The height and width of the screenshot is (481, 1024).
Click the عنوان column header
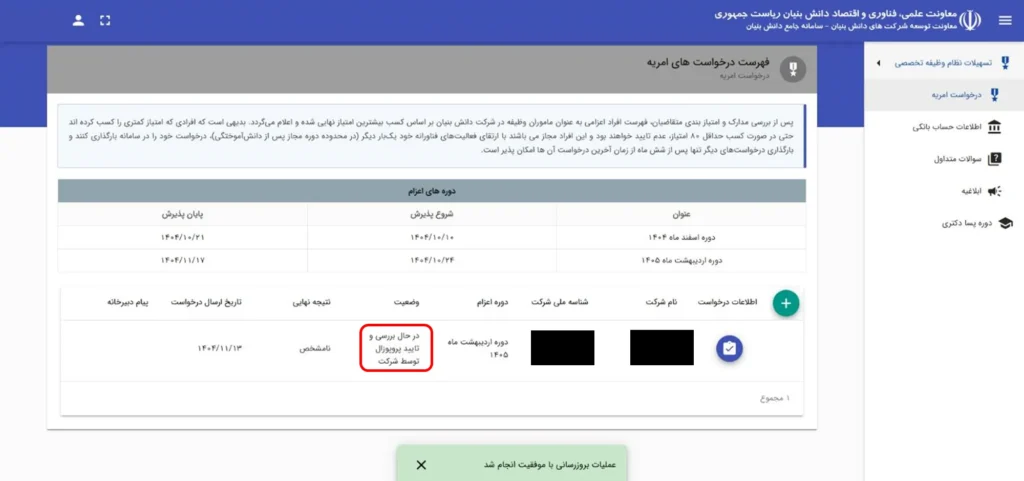coord(681,214)
